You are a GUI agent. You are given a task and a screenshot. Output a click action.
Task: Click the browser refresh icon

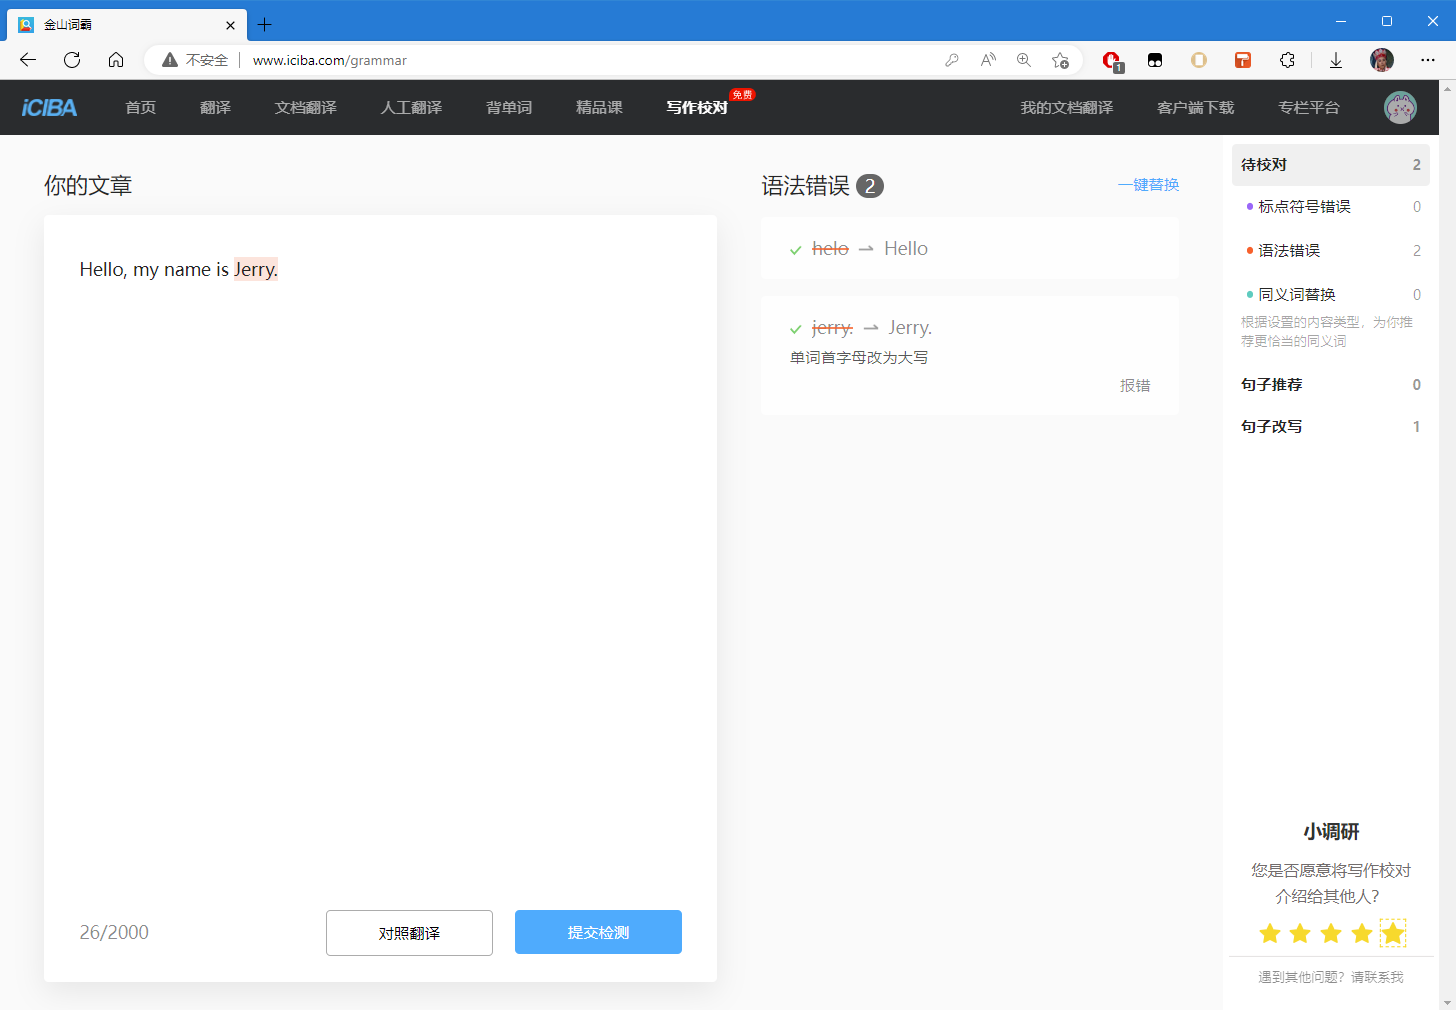coord(72,60)
